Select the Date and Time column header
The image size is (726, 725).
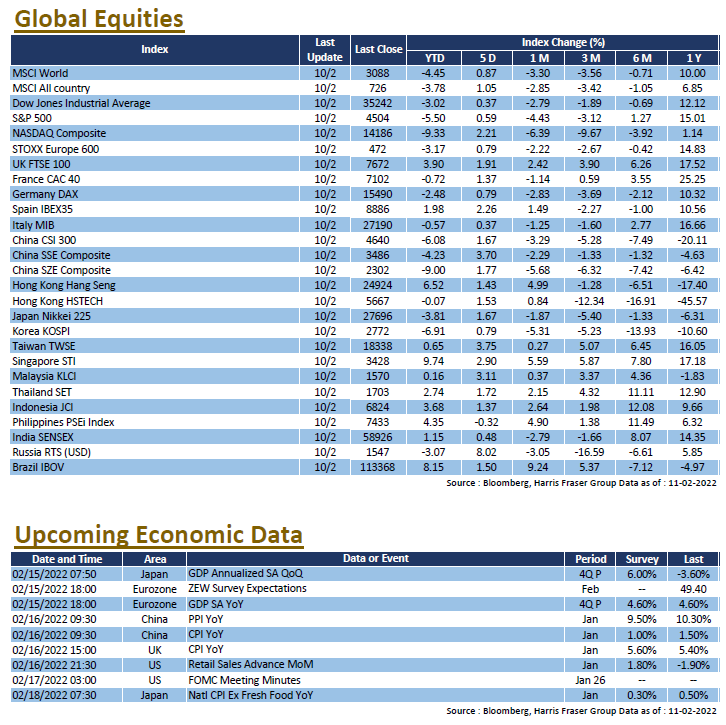[67, 559]
